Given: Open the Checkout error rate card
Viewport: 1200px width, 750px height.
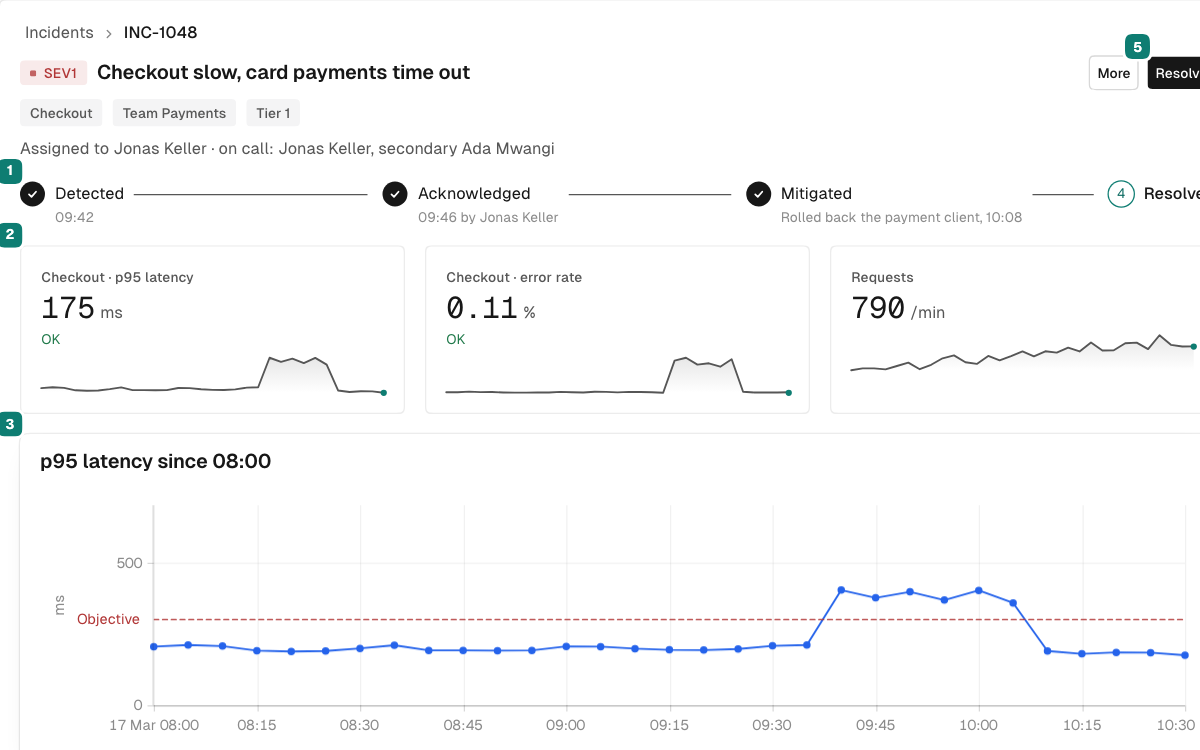Looking at the screenshot, I should (x=617, y=330).
